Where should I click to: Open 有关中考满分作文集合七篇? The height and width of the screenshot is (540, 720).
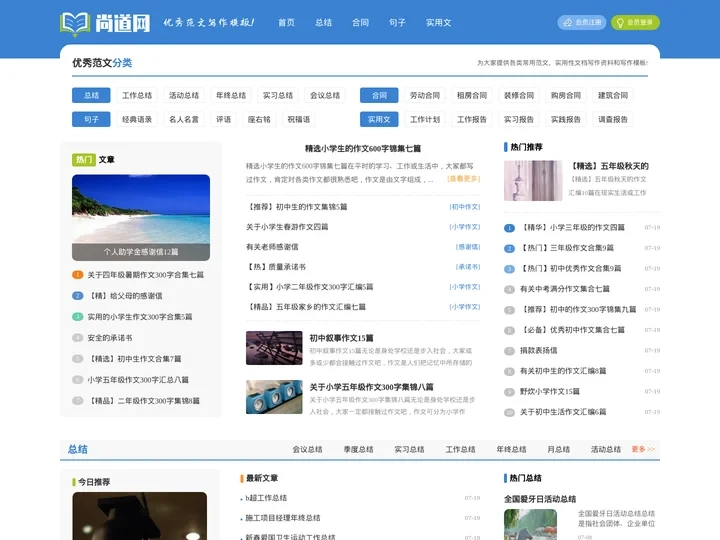pos(565,289)
